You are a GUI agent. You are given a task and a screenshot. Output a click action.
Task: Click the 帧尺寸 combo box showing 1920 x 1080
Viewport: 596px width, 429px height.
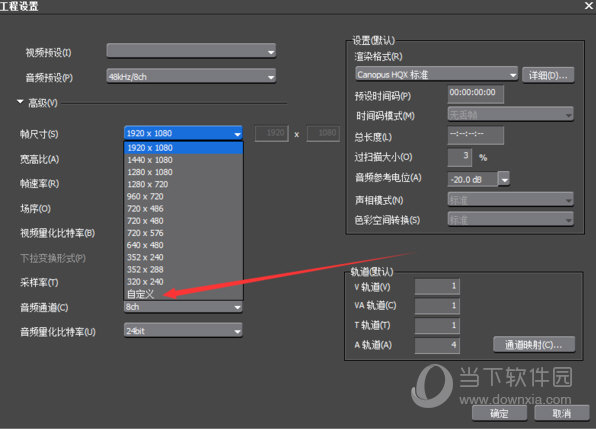point(183,133)
